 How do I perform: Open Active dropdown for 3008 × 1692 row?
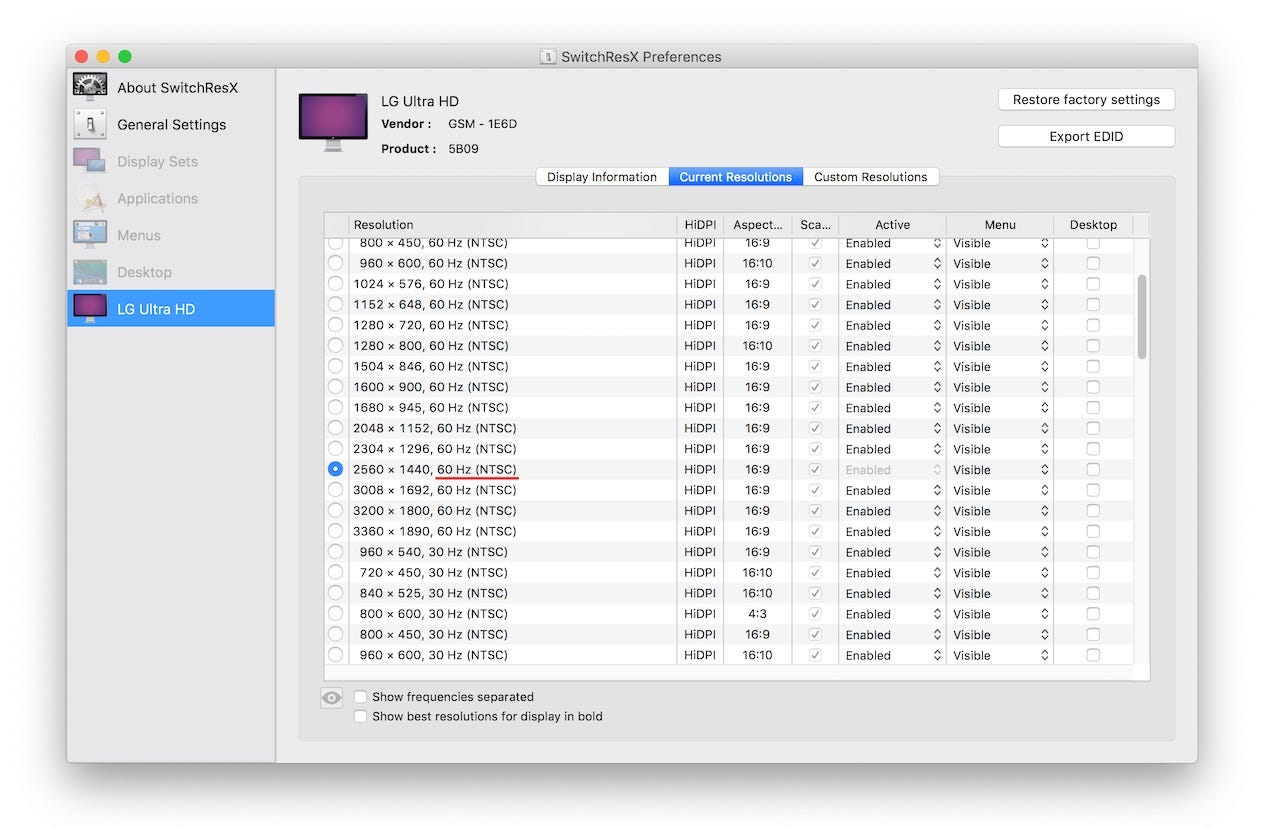click(x=893, y=490)
